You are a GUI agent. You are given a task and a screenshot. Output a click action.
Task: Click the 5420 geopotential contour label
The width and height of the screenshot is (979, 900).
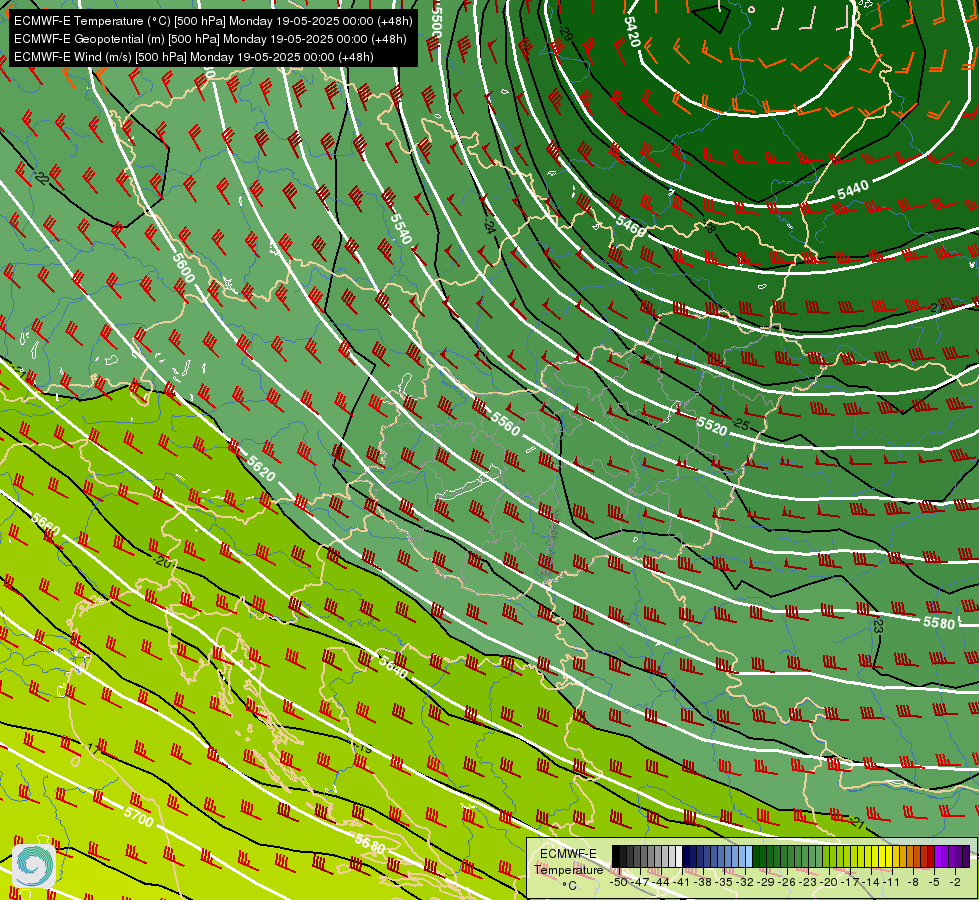pos(632,31)
